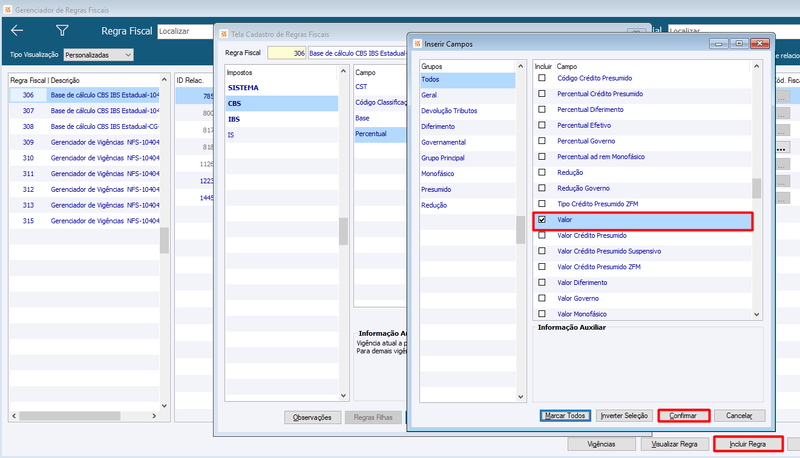Pick the Monofásico group
The width and height of the screenshot is (800, 458).
pyautogui.click(x=467, y=174)
